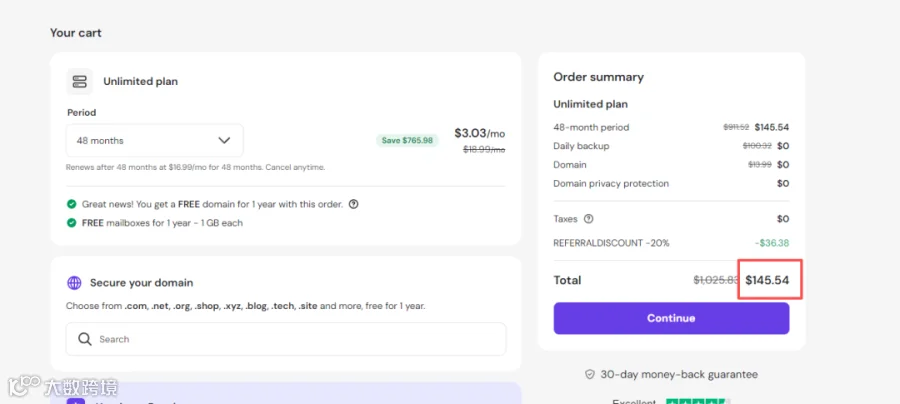Click the Domain privacy protection line
The width and height of the screenshot is (900, 404).
[671, 184]
